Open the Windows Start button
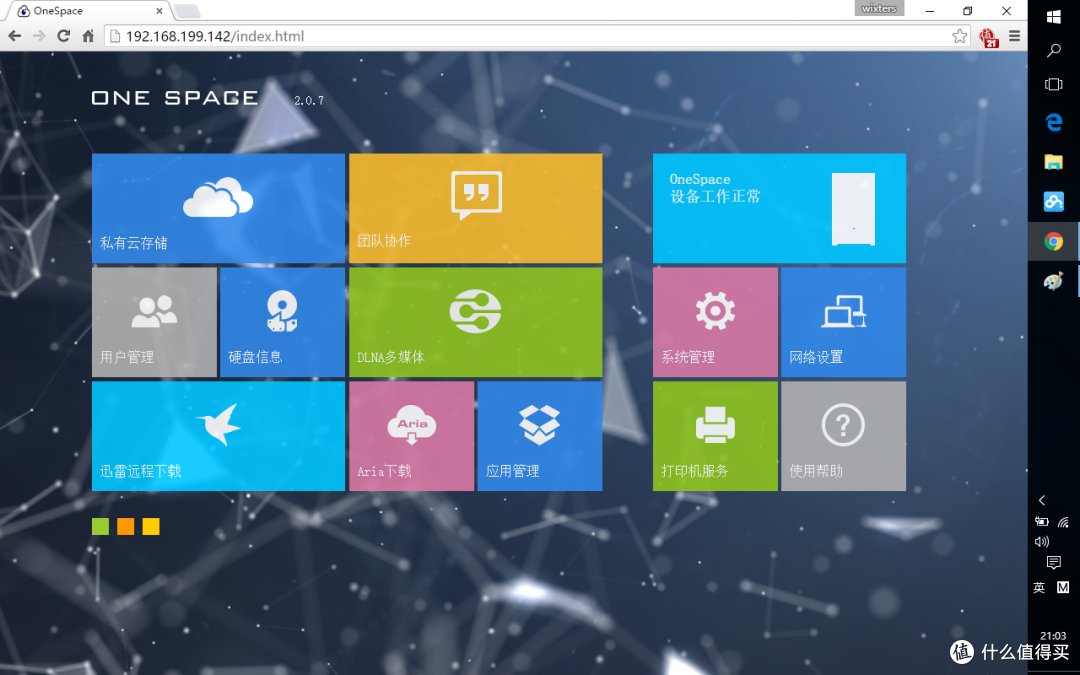This screenshot has height=675, width=1080. click(x=1054, y=17)
